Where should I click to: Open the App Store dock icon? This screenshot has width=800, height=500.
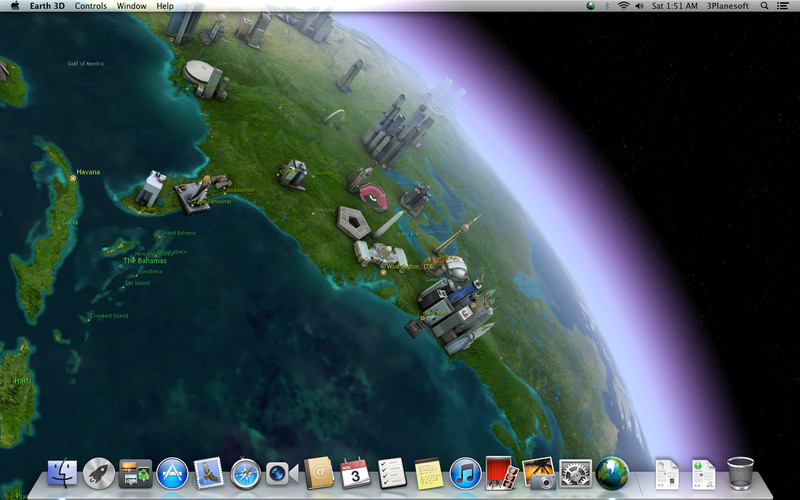pos(172,473)
